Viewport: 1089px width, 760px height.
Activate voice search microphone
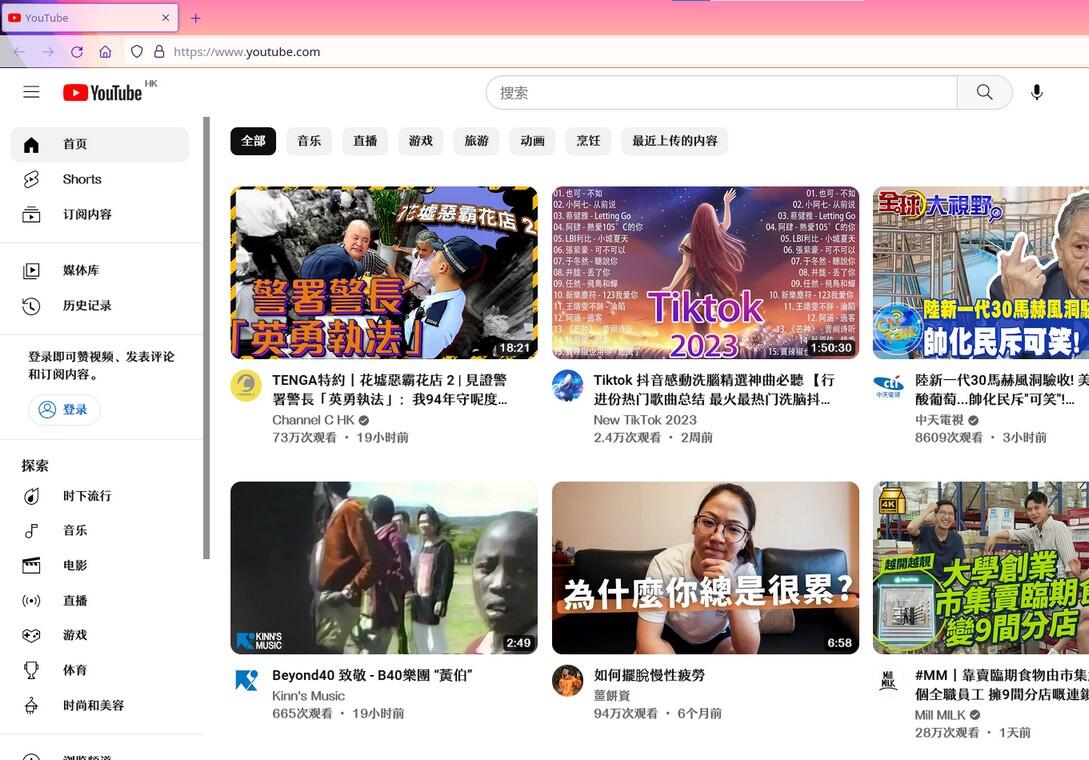click(x=1036, y=92)
